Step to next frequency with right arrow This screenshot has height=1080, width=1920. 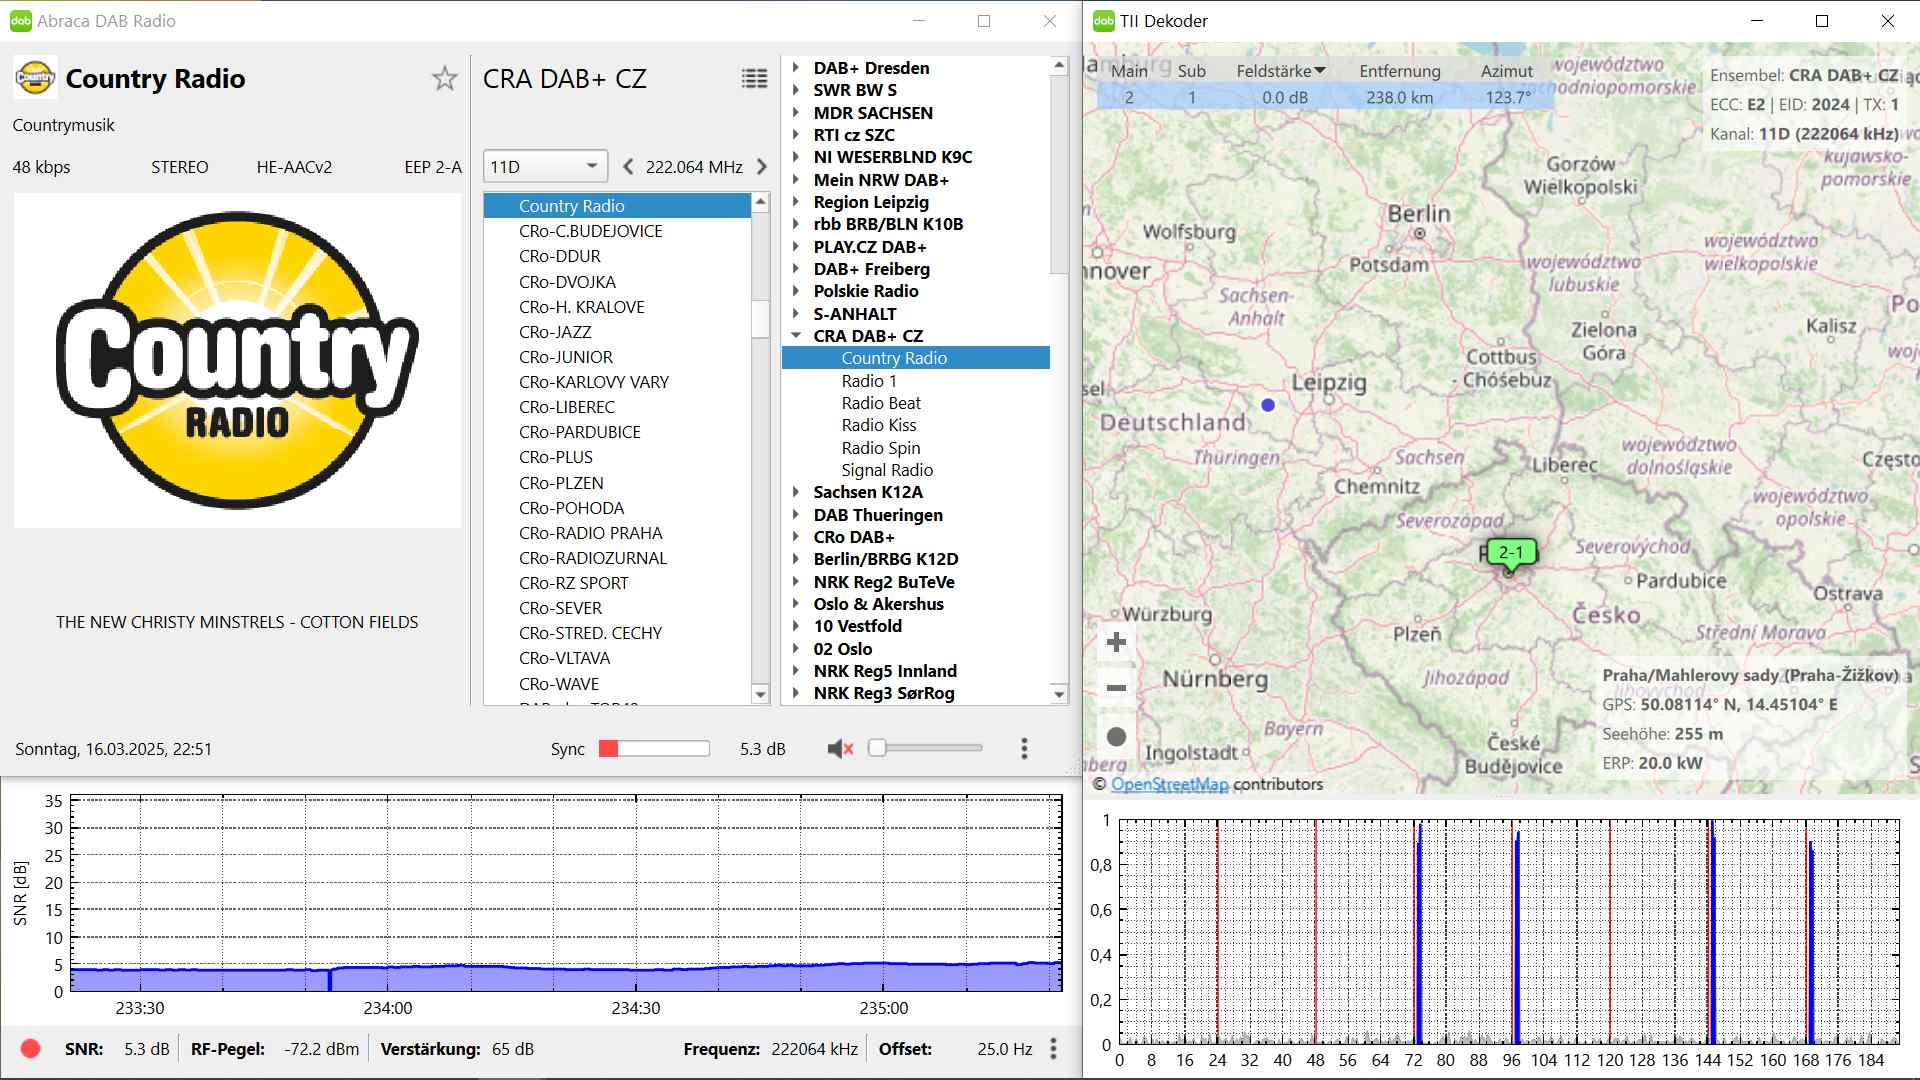pos(762,167)
